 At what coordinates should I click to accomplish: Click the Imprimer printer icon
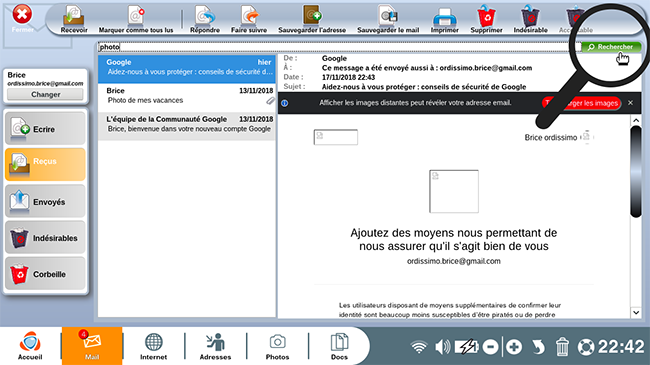click(x=444, y=17)
